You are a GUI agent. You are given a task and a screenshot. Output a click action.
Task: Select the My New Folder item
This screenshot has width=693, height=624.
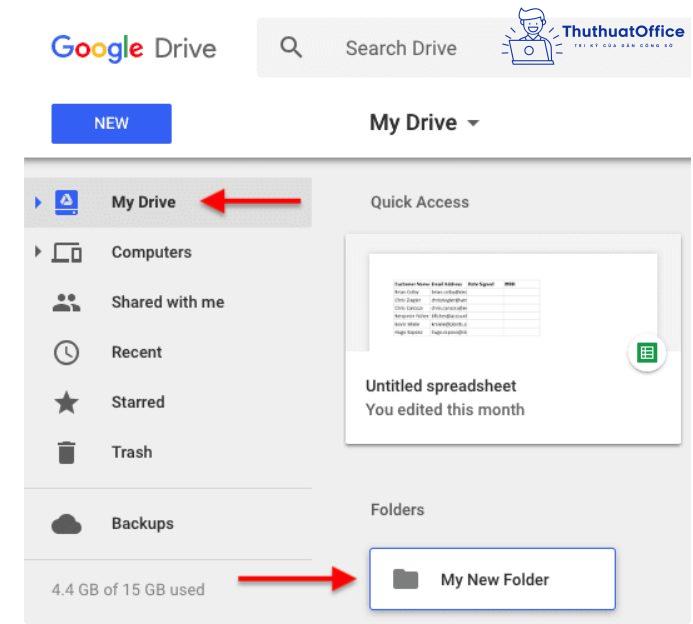(492, 579)
